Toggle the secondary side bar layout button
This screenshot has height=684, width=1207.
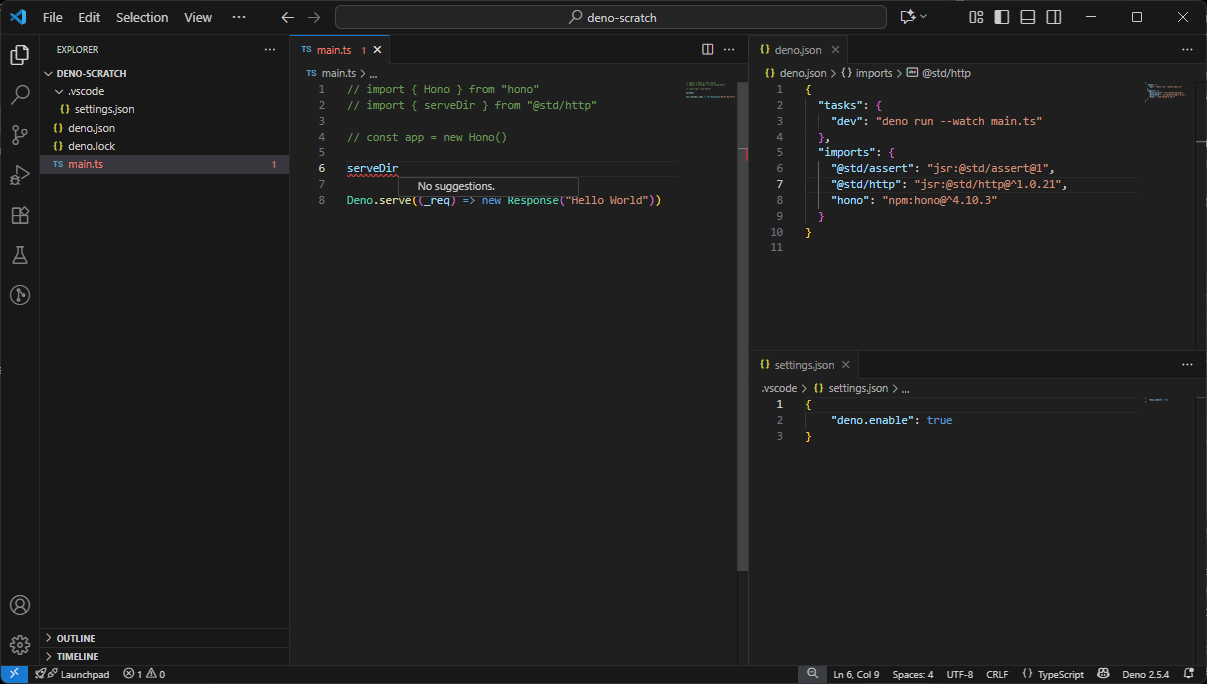click(x=1054, y=17)
